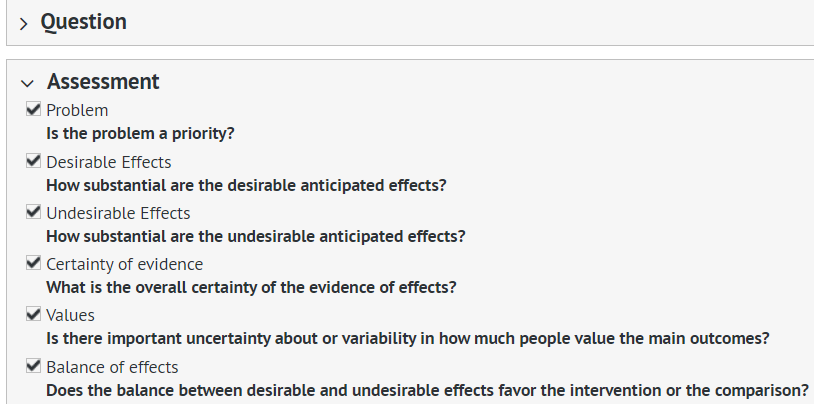Open 'How substantial are the desirable anticipated effects?'
The image size is (814, 404).
(x=246, y=185)
